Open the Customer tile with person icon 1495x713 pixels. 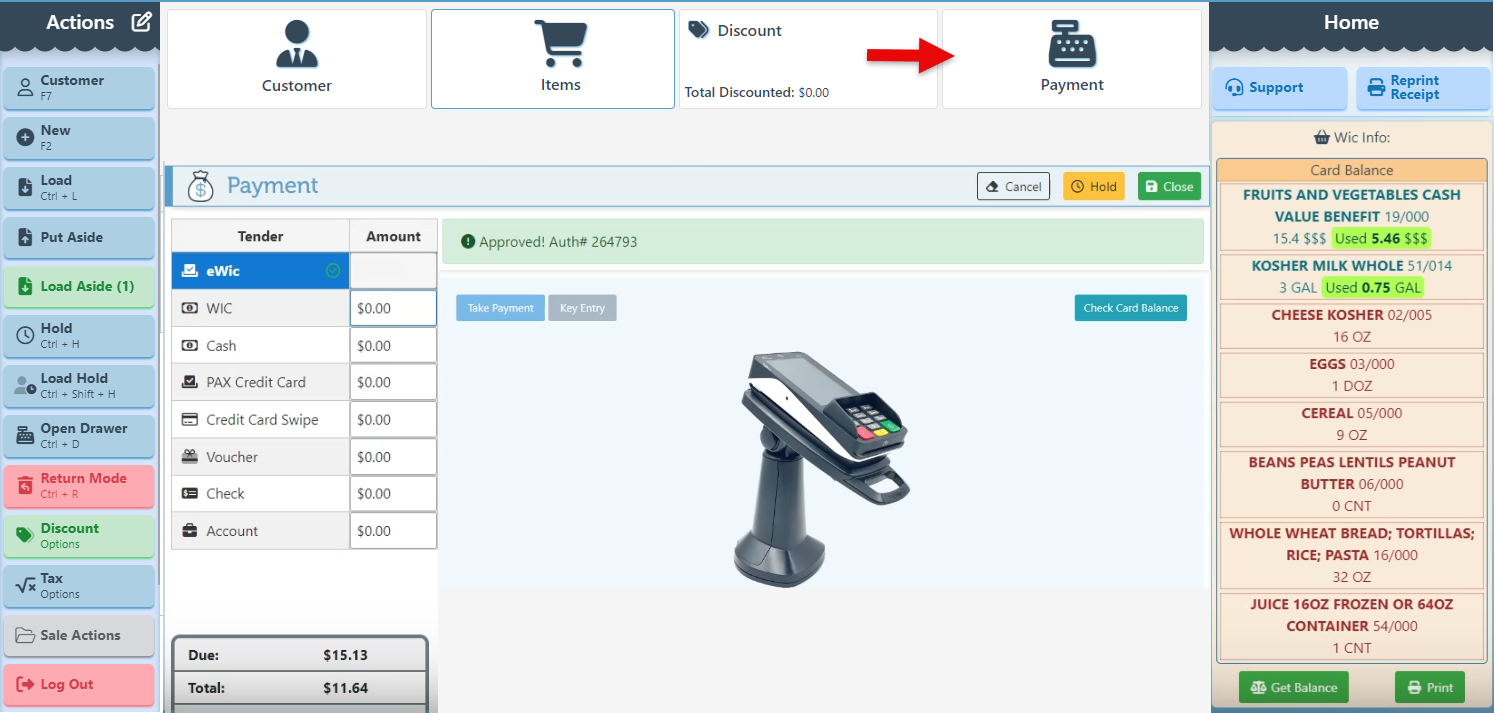pos(297,59)
